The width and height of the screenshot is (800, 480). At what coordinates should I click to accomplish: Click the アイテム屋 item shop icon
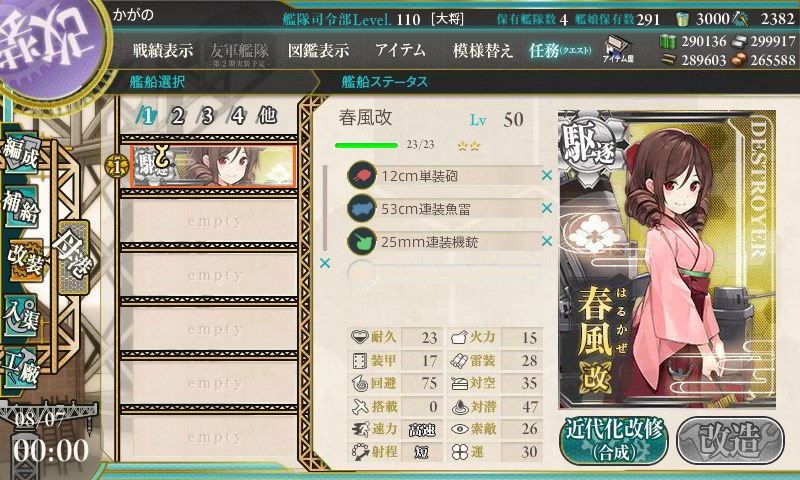[618, 50]
